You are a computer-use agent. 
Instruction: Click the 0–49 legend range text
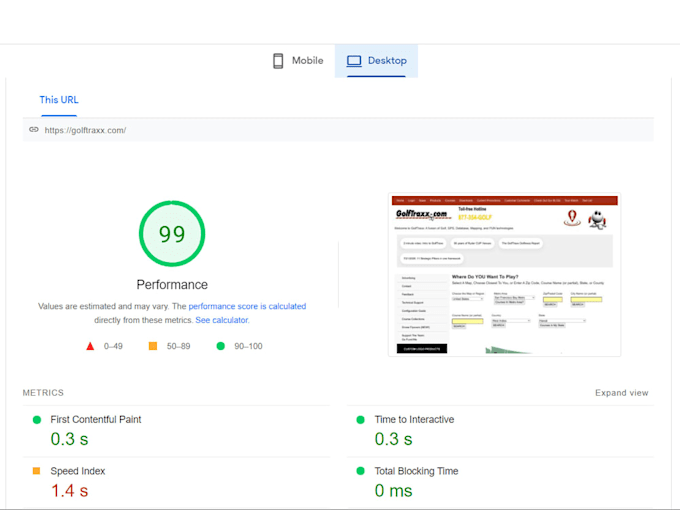(x=113, y=346)
